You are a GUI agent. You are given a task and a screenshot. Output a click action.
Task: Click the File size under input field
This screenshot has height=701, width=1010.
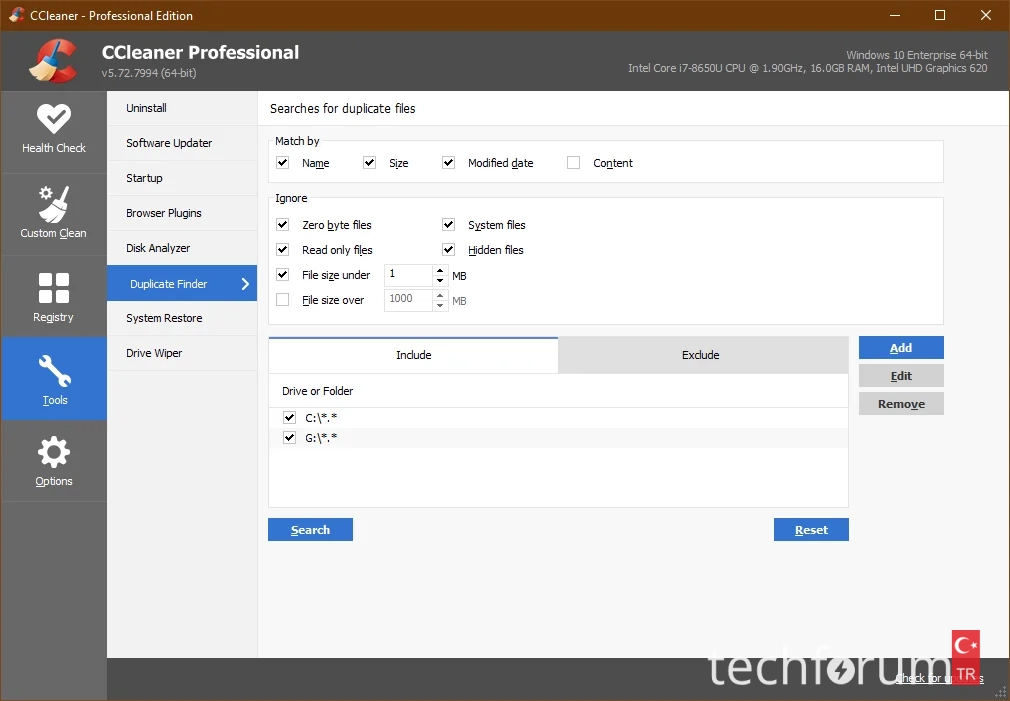[408, 275]
